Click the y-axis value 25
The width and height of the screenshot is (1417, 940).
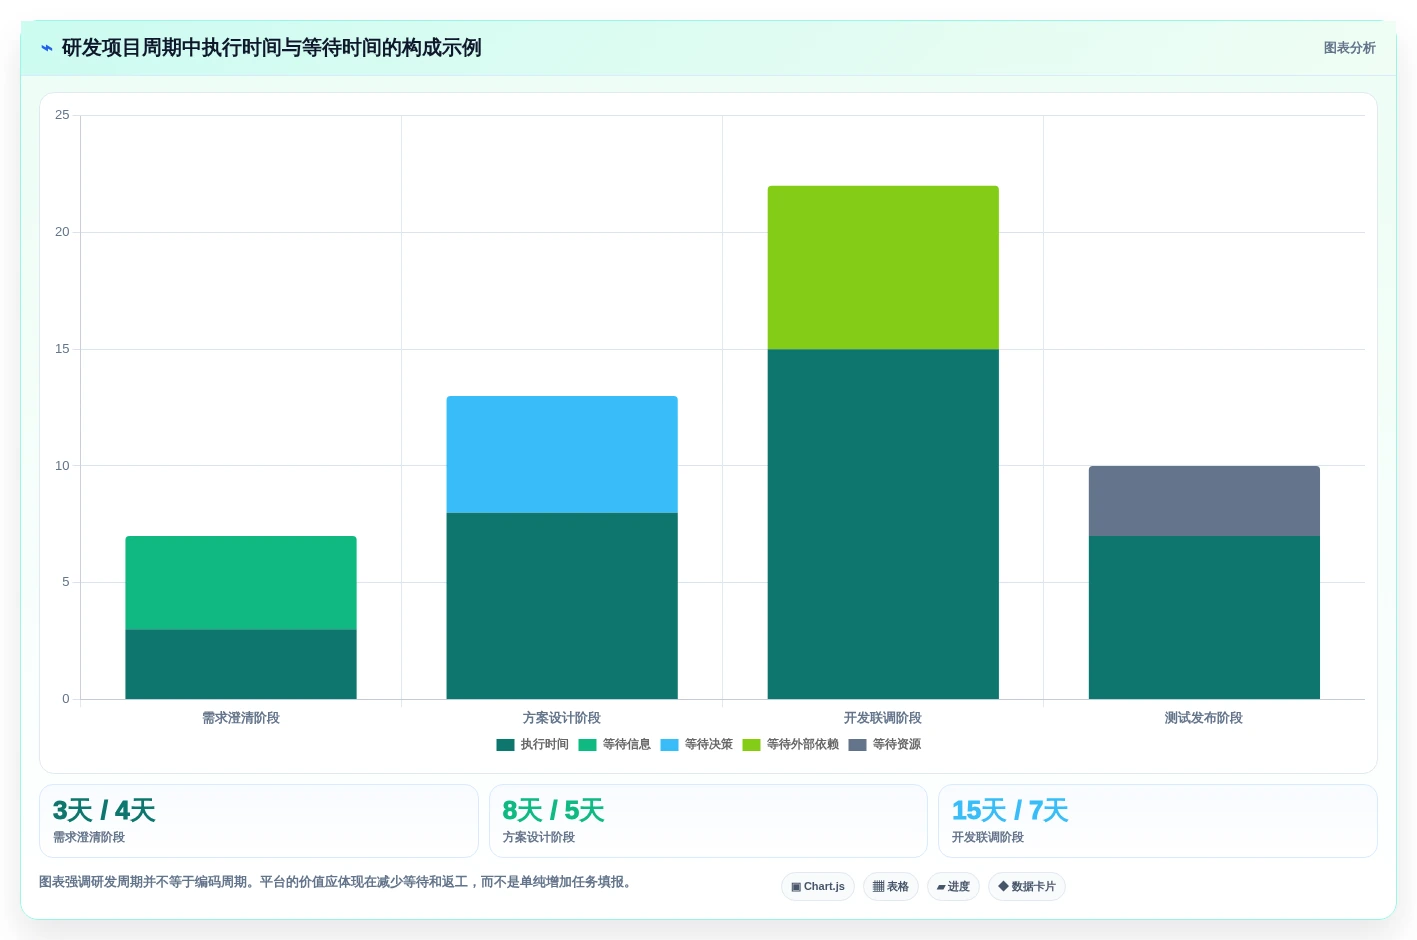[x=62, y=115]
